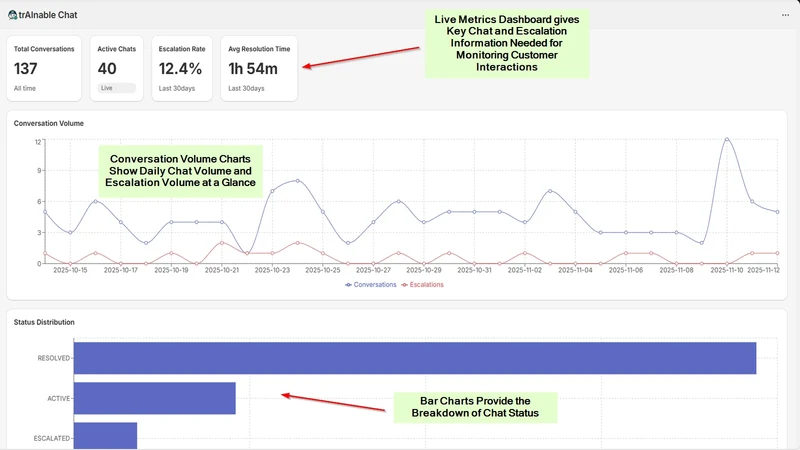Click the 2025-10-15 axis date label
This screenshot has height=450, width=800.
point(70,270)
